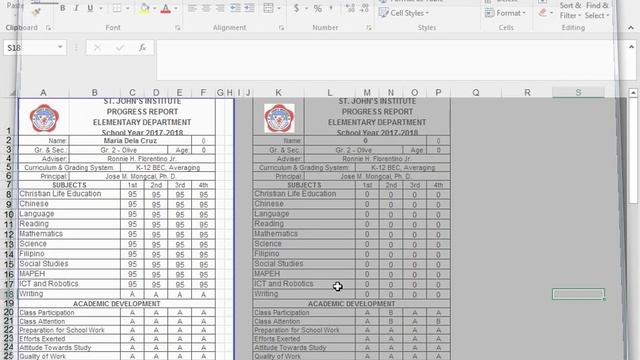
Task: Select the school logo in column A
Action: click(44, 118)
